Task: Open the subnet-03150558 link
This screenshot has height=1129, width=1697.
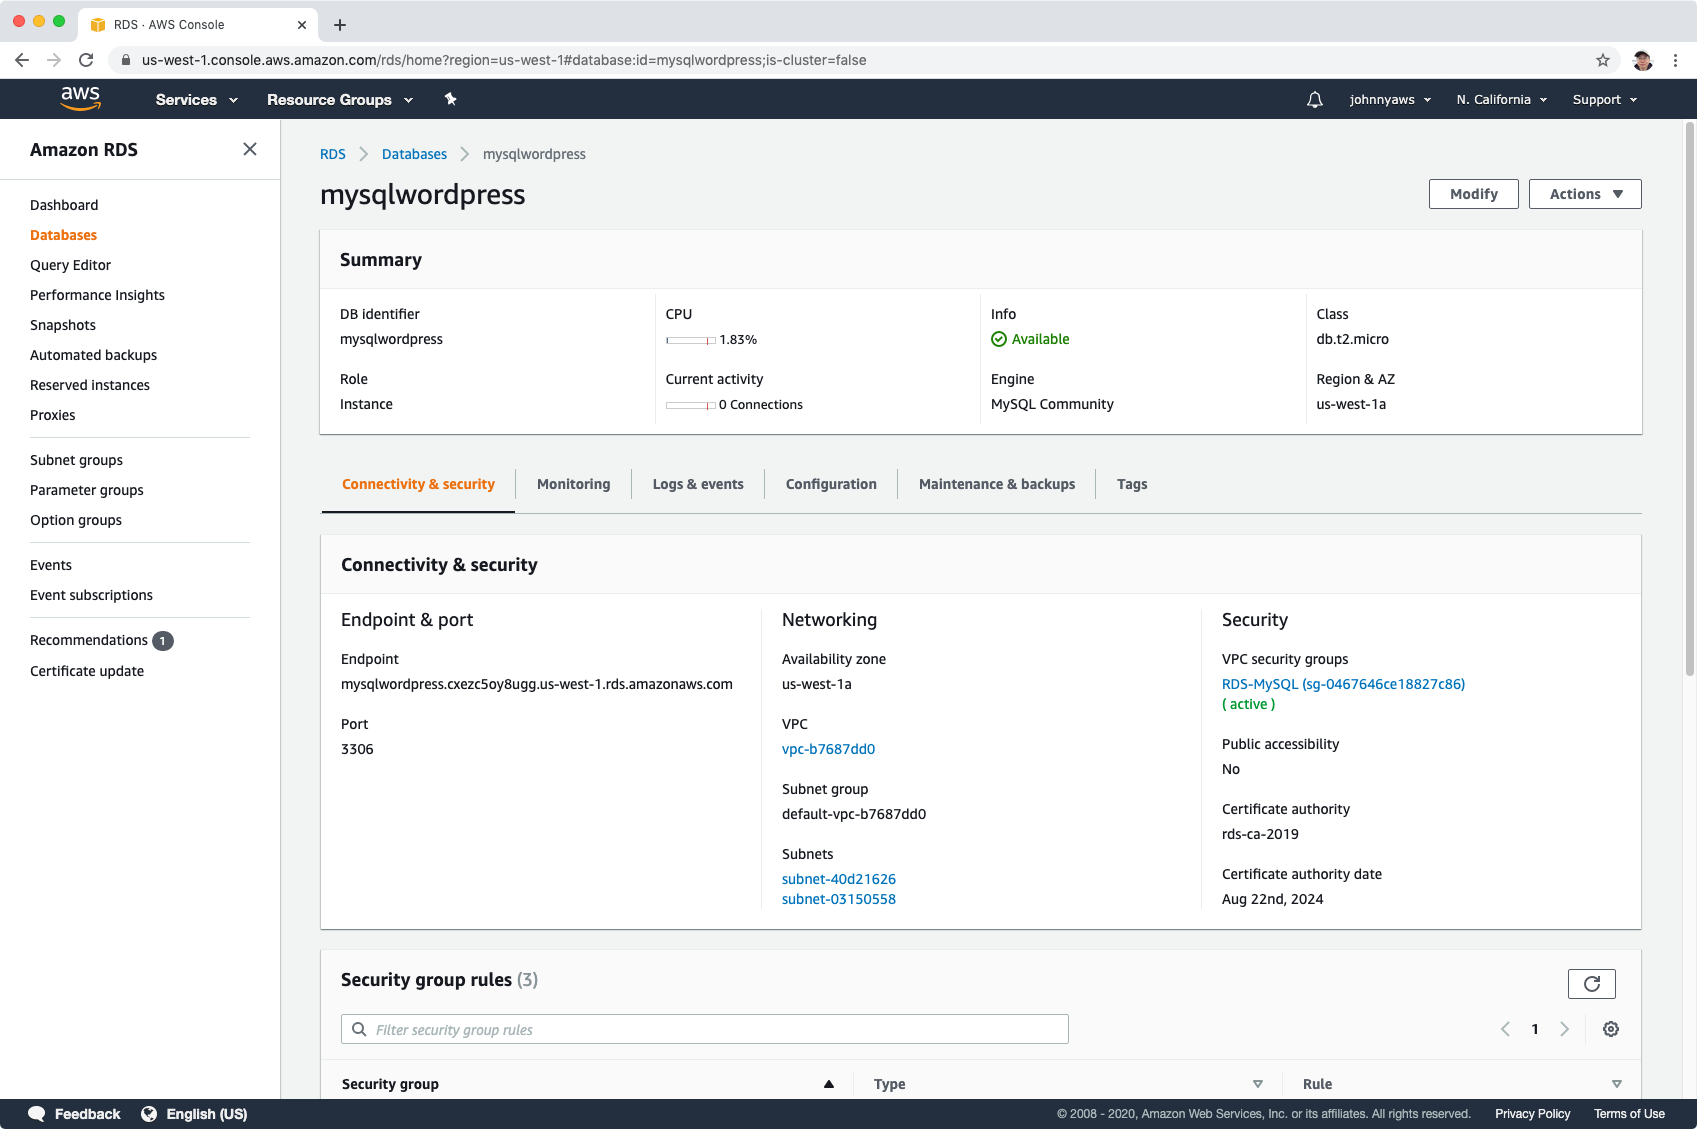Action: pyautogui.click(x=839, y=899)
